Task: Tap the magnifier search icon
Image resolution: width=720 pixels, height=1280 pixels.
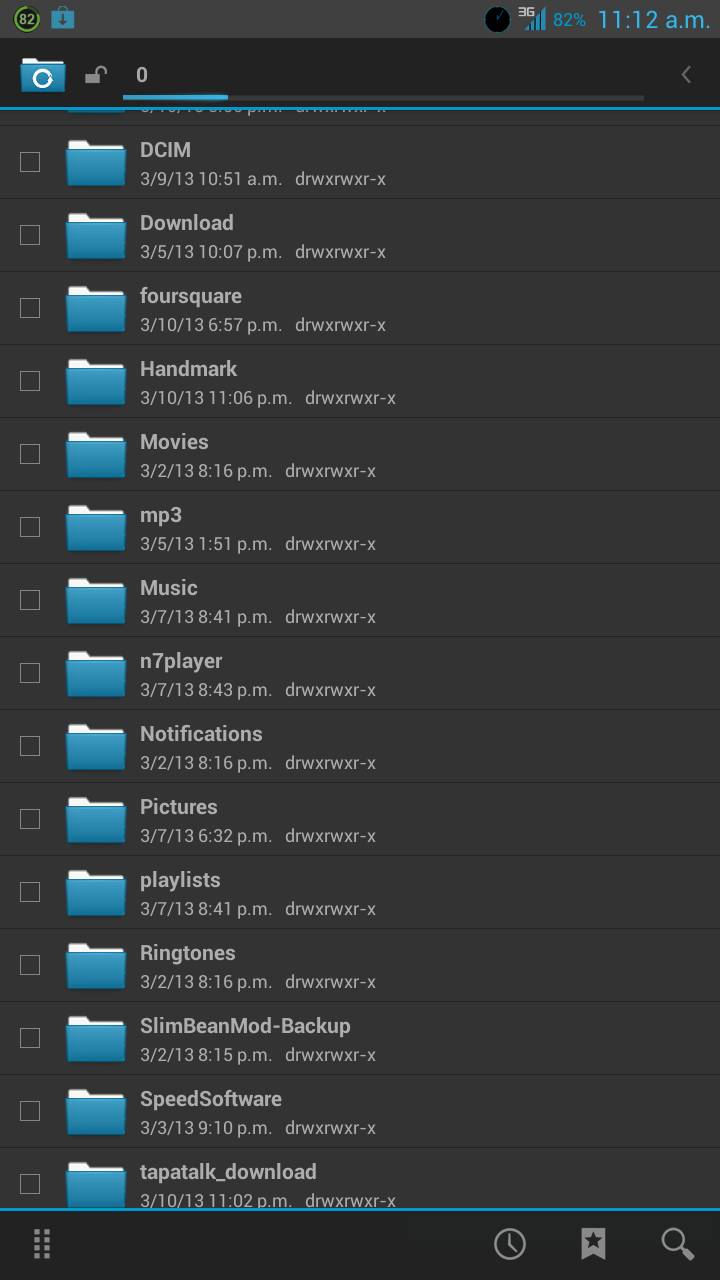Action: coord(678,1244)
